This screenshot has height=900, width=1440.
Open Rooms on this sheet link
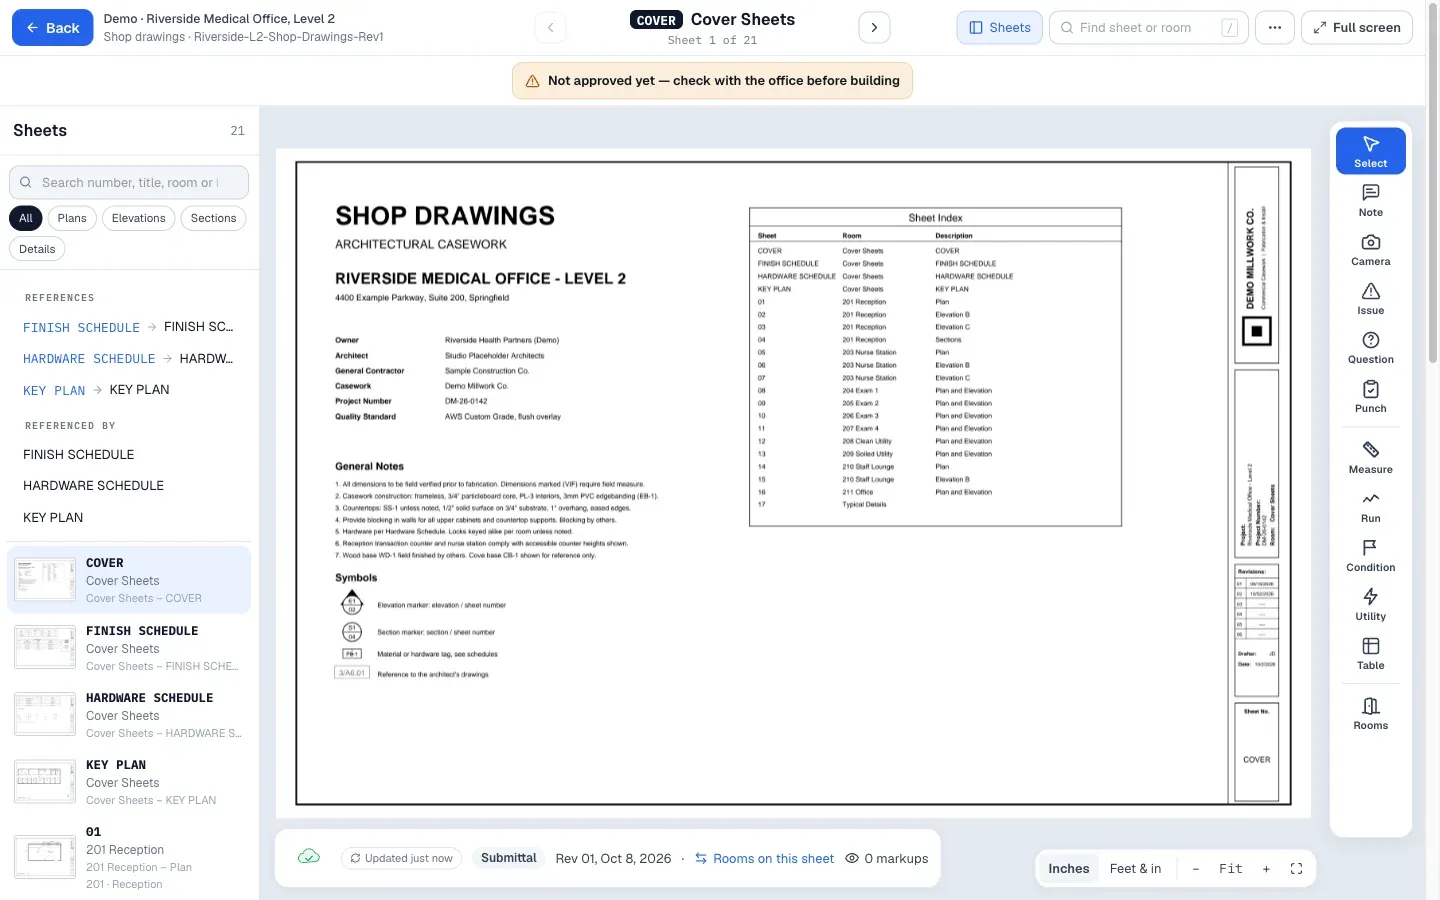pos(765,858)
